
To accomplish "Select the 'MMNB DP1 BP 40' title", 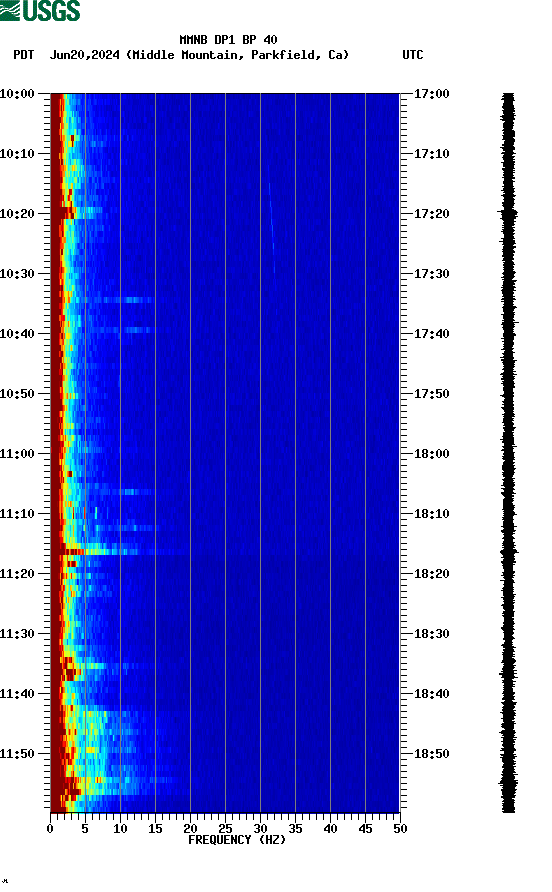I will pyautogui.click(x=228, y=40).
